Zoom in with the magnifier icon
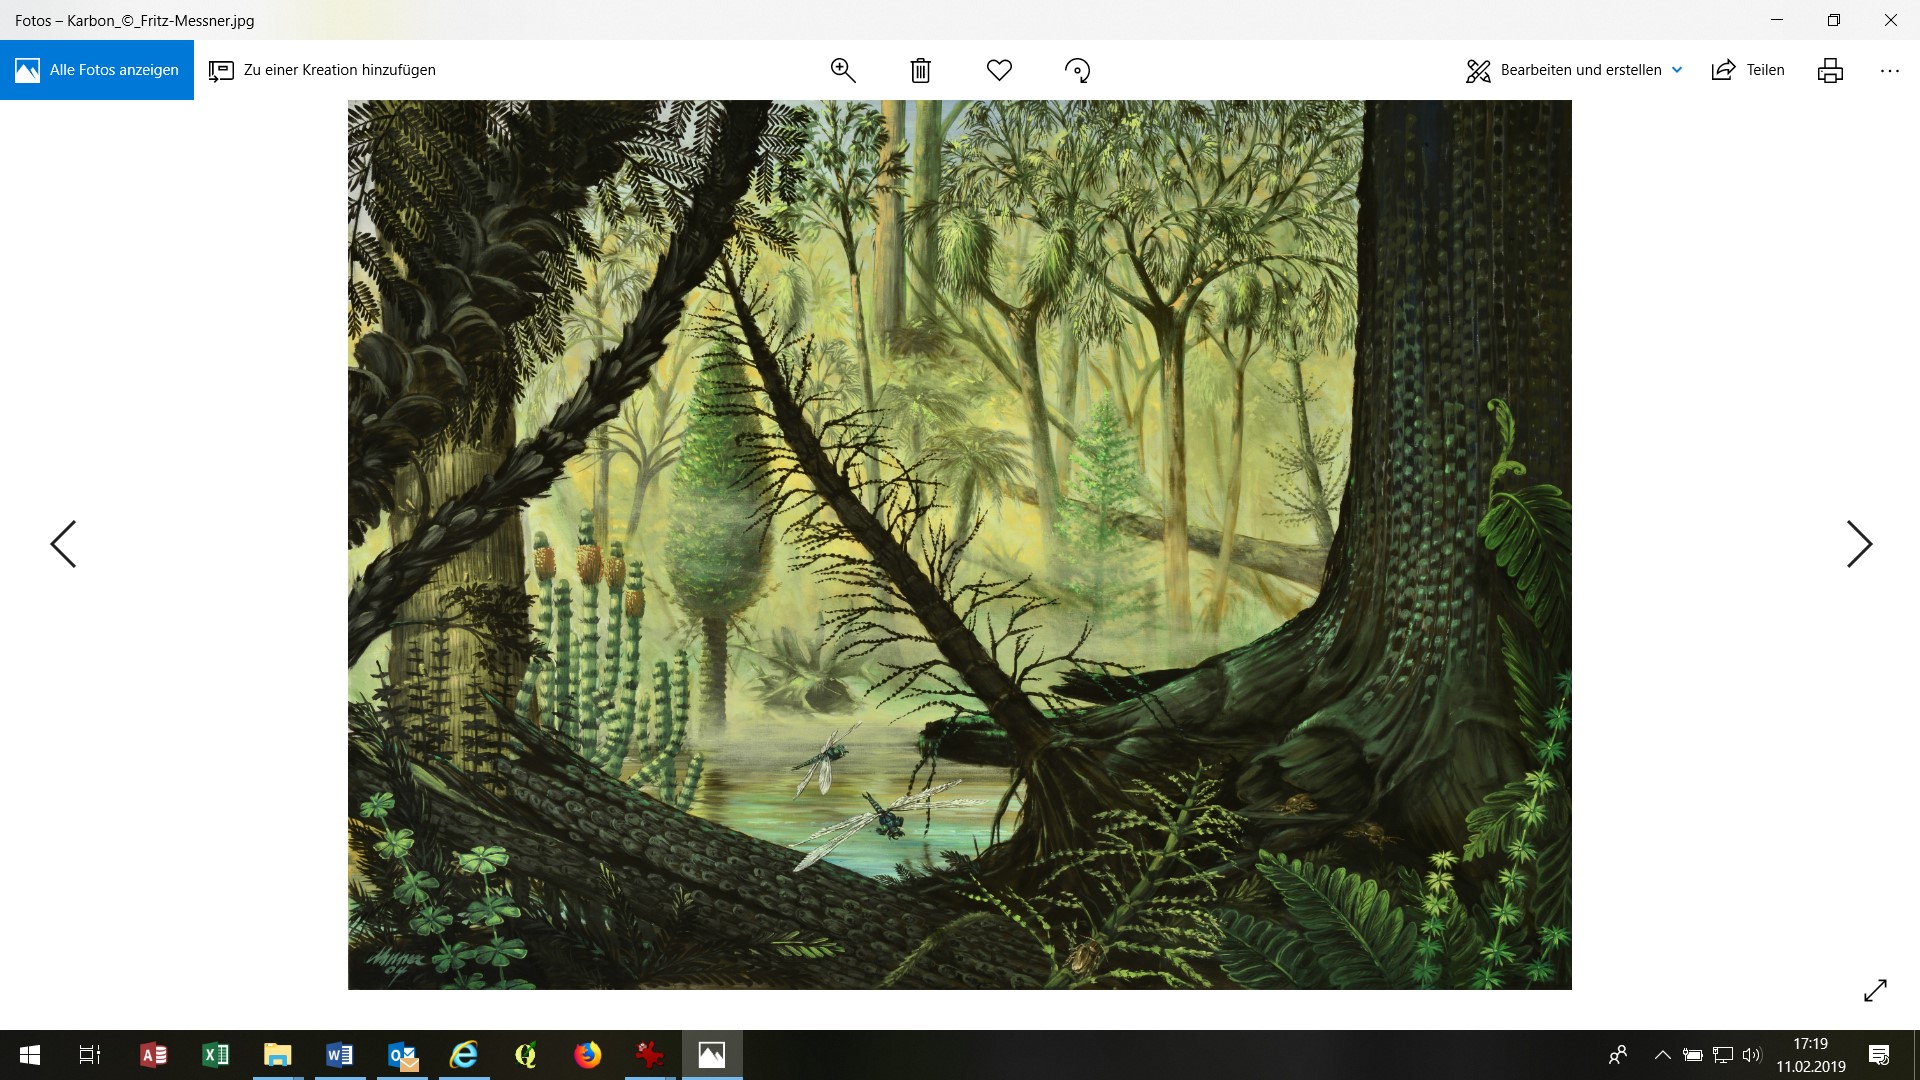1920x1080 pixels. pyautogui.click(x=843, y=70)
